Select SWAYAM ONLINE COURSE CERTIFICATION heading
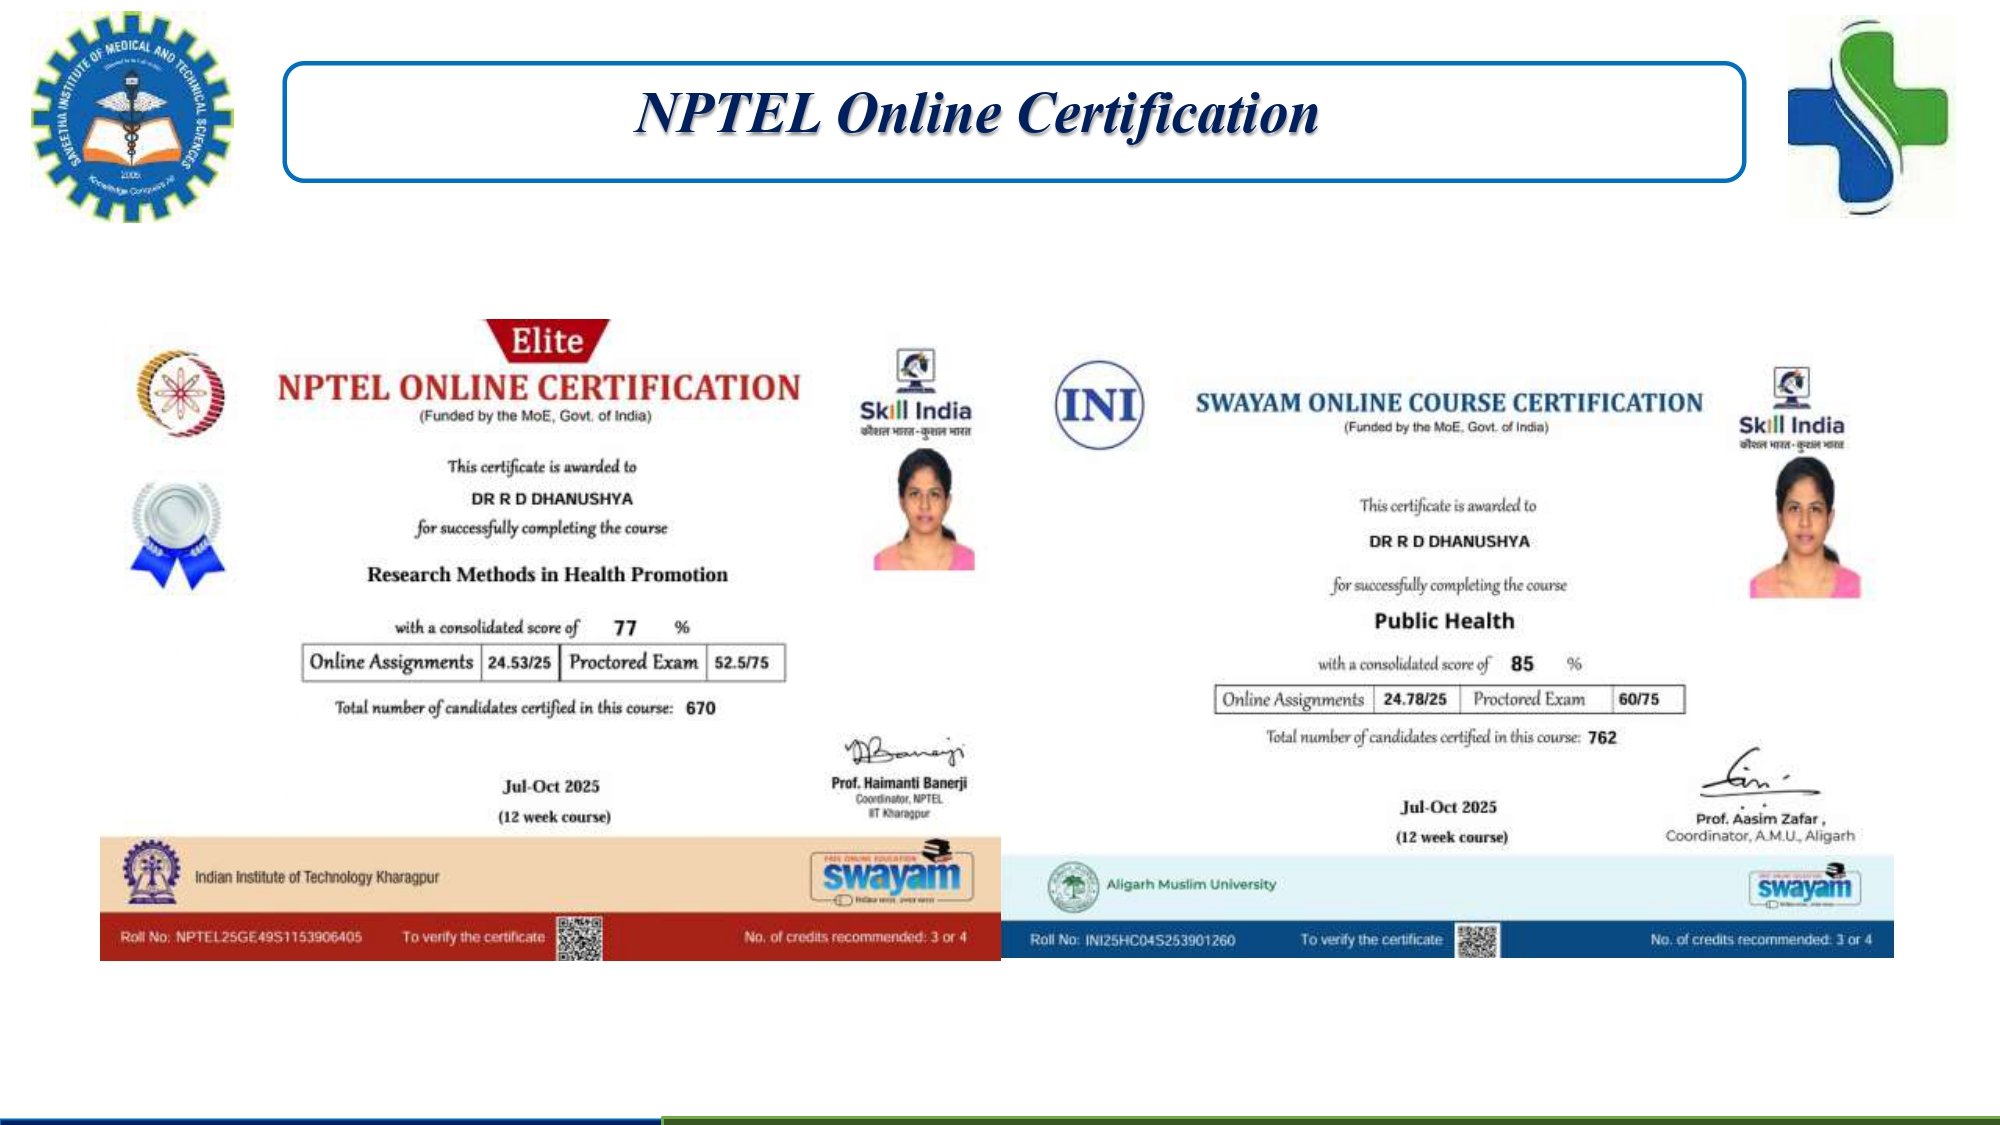2000x1125 pixels. tap(1449, 403)
